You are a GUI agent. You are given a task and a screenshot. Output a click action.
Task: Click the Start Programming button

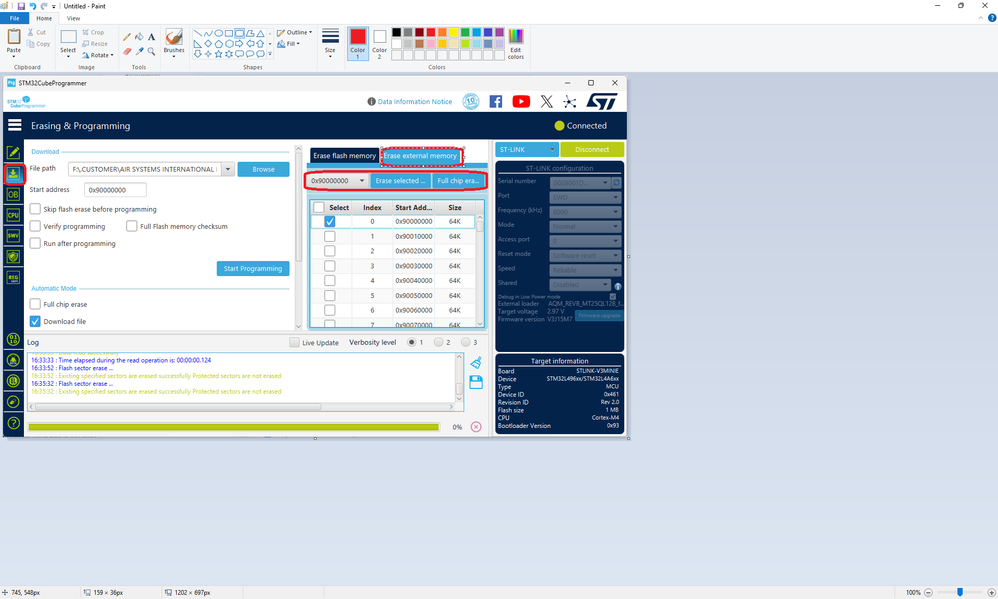click(253, 269)
